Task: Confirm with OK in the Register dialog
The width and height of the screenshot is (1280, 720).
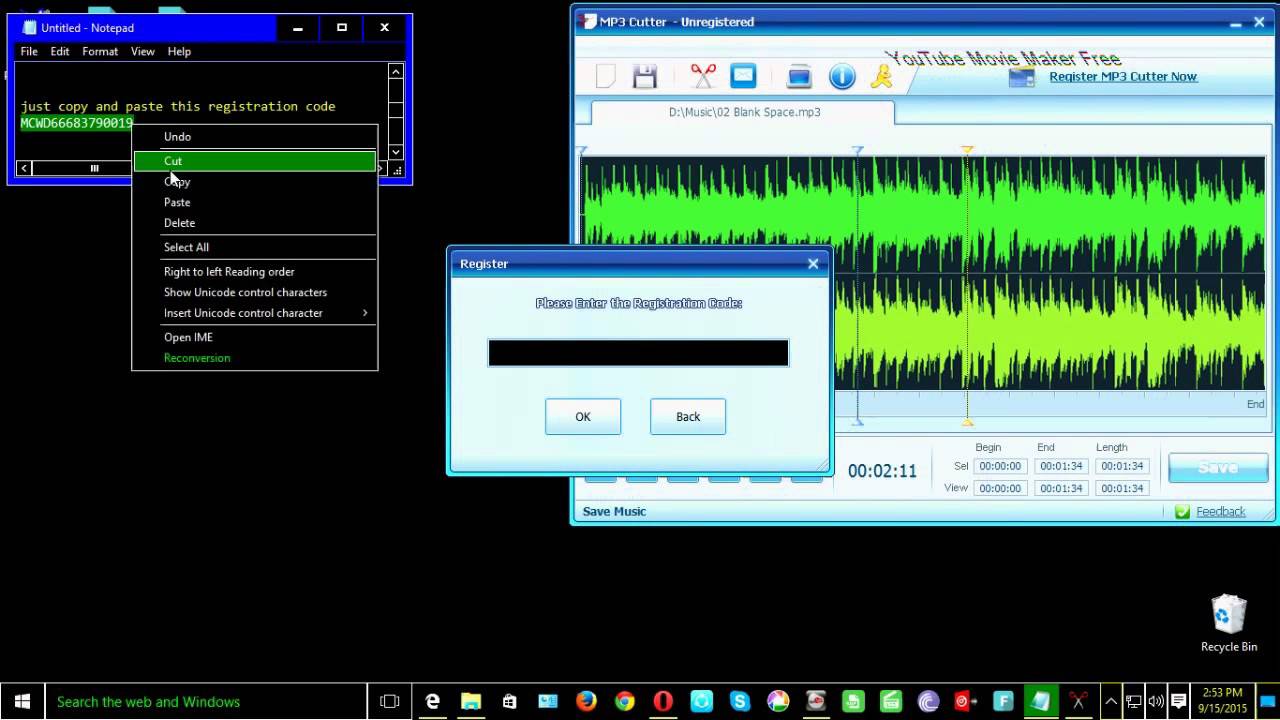Action: click(583, 417)
